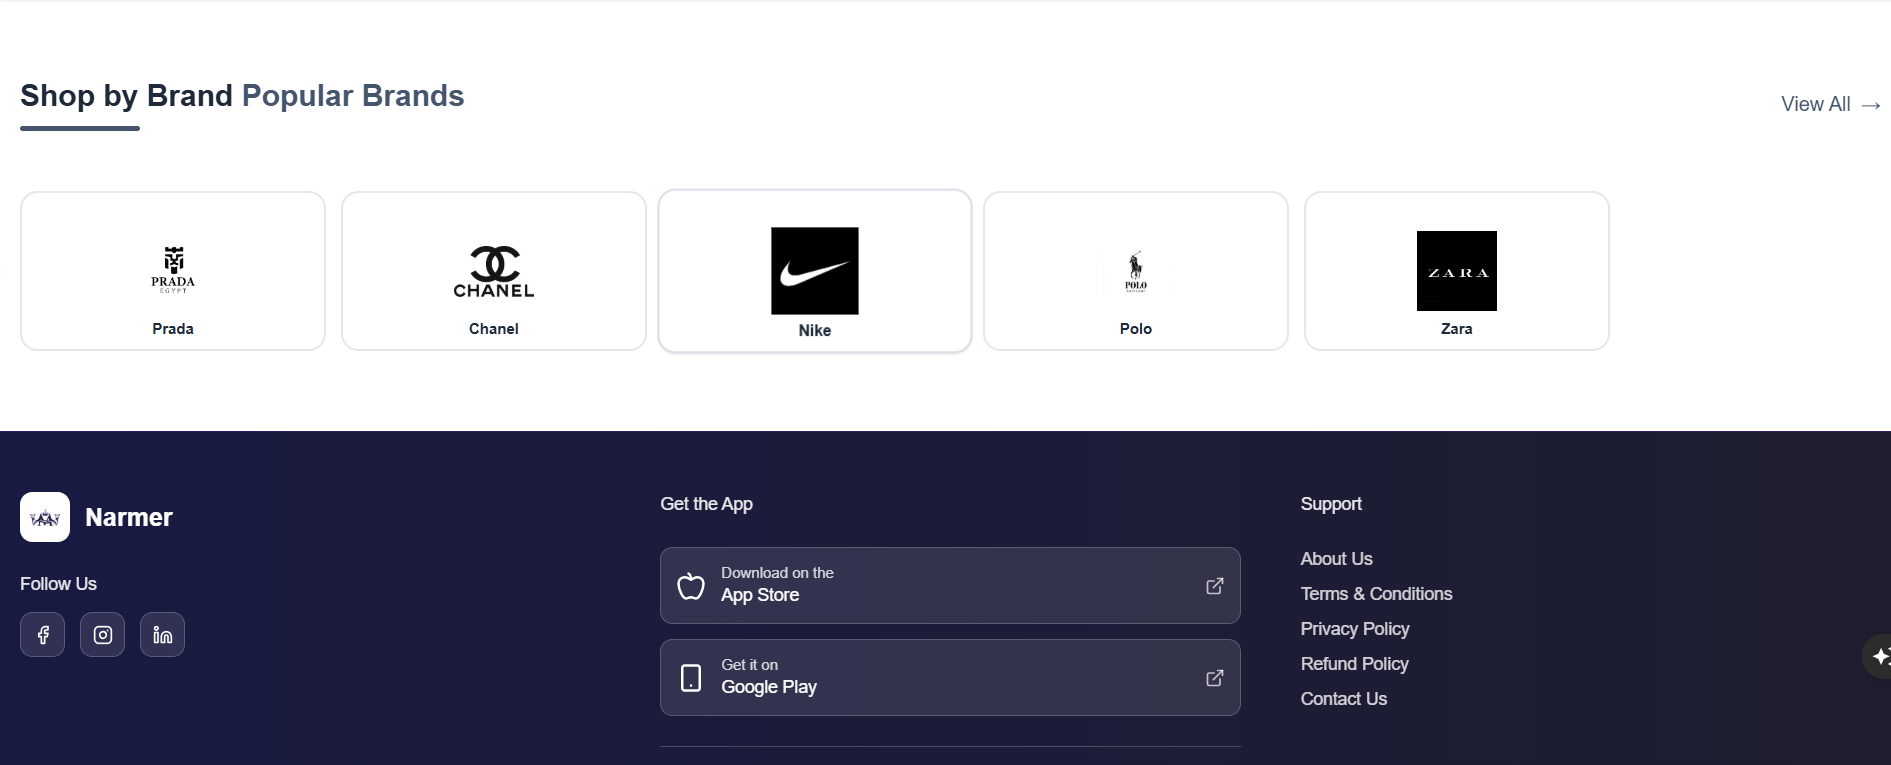1891x765 pixels.
Task: Click the external link icon on Google Play
Action: (x=1214, y=677)
